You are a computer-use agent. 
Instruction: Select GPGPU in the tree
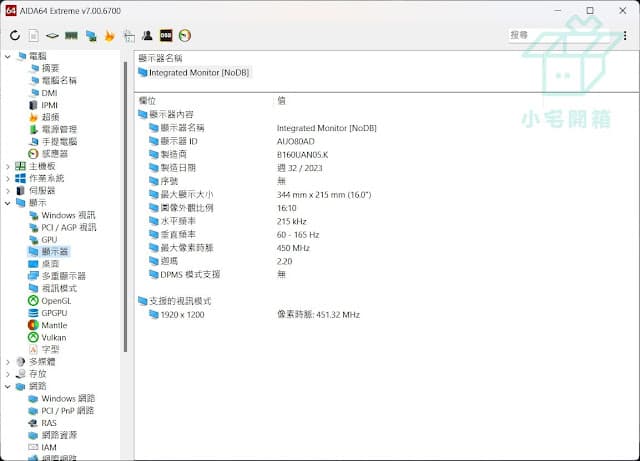pos(54,313)
